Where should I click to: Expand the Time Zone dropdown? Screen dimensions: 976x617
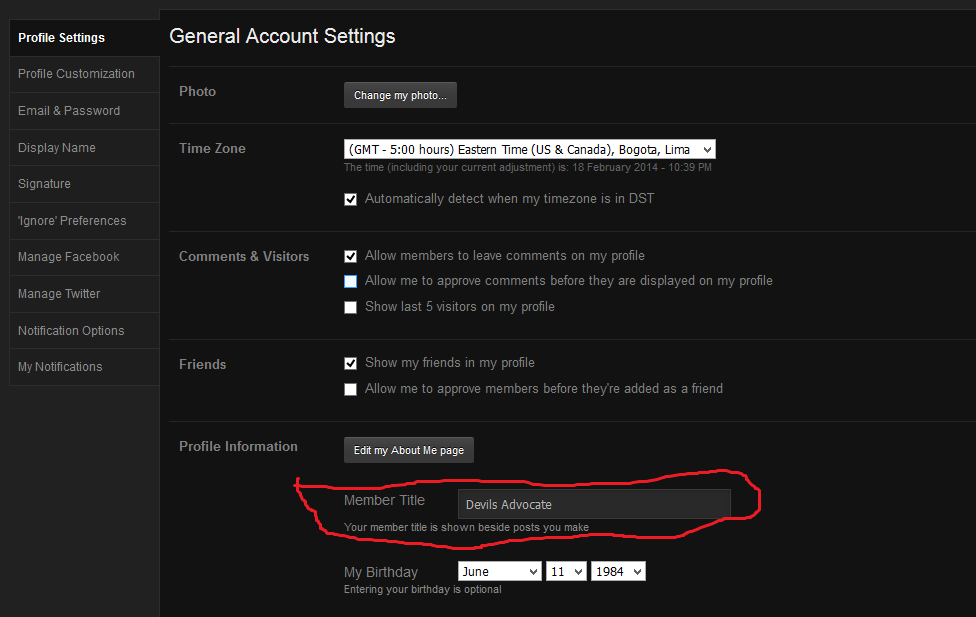(530, 149)
